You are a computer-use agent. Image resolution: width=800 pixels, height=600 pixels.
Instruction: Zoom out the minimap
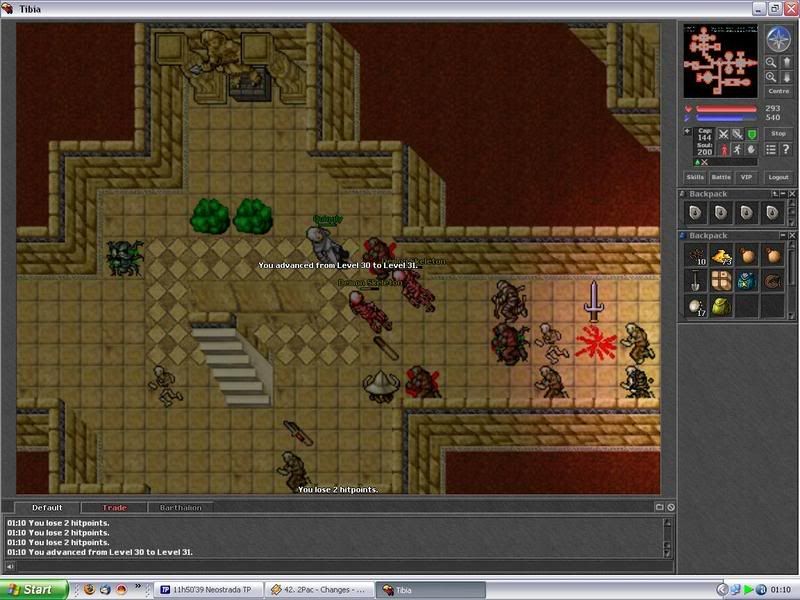[771, 62]
